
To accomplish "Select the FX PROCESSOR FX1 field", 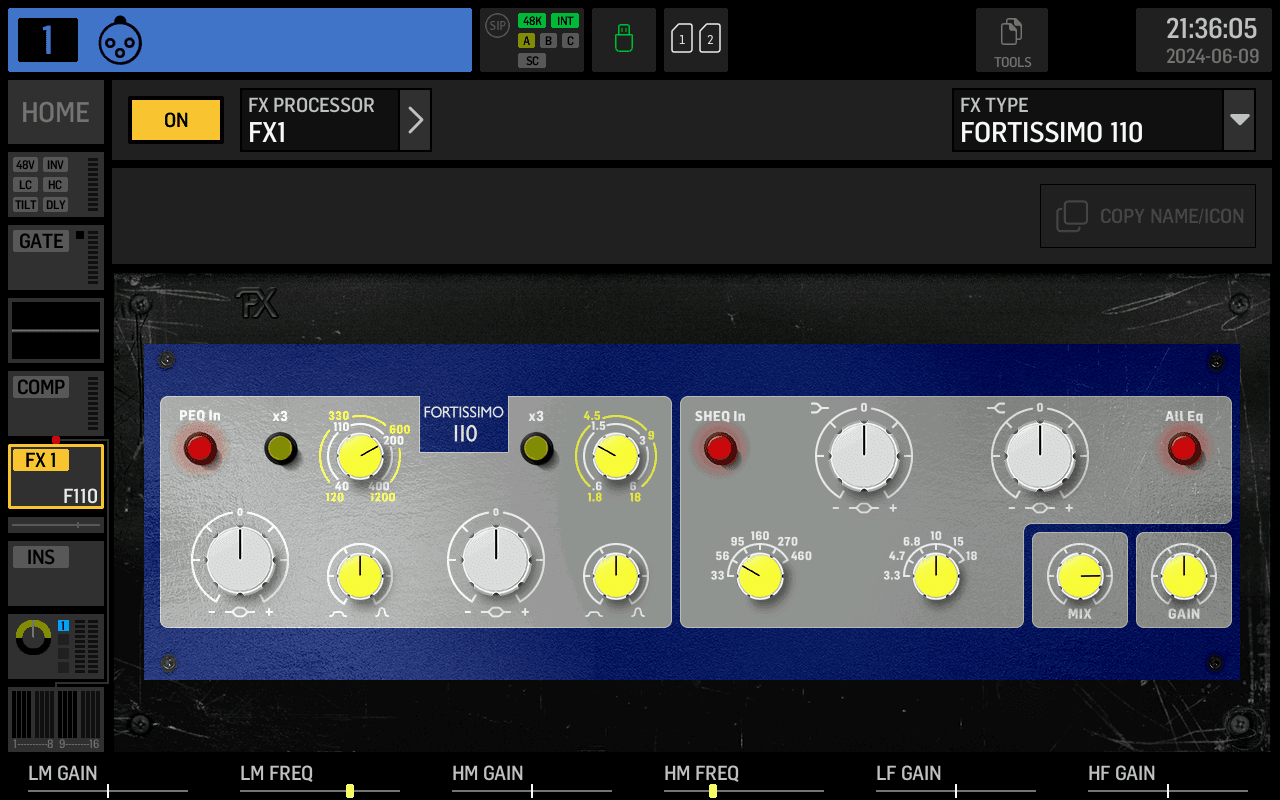I will pyautogui.click(x=320, y=120).
